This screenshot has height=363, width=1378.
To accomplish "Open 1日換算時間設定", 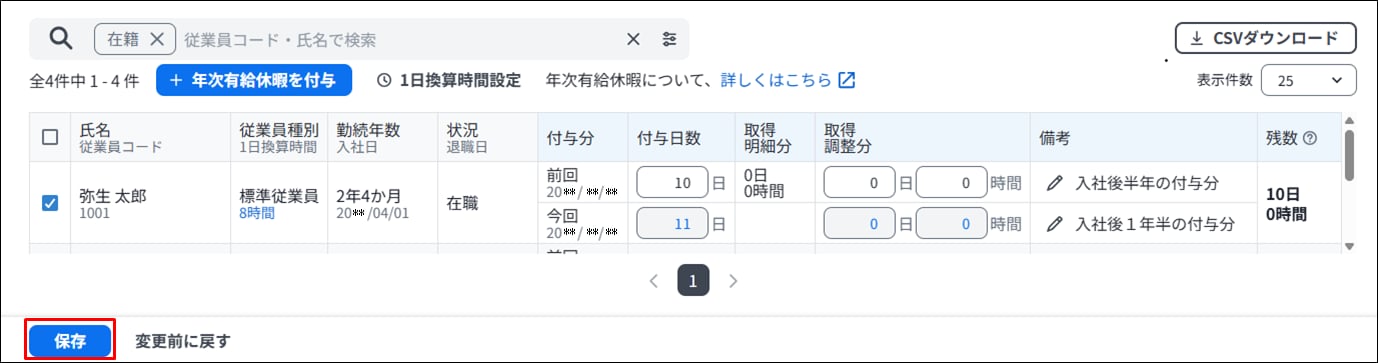I will 449,80.
